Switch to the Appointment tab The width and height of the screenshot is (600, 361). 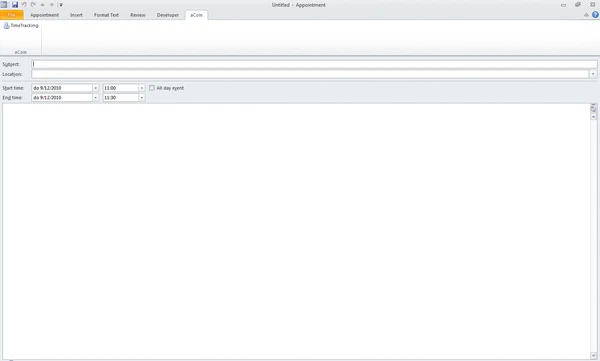(44, 15)
